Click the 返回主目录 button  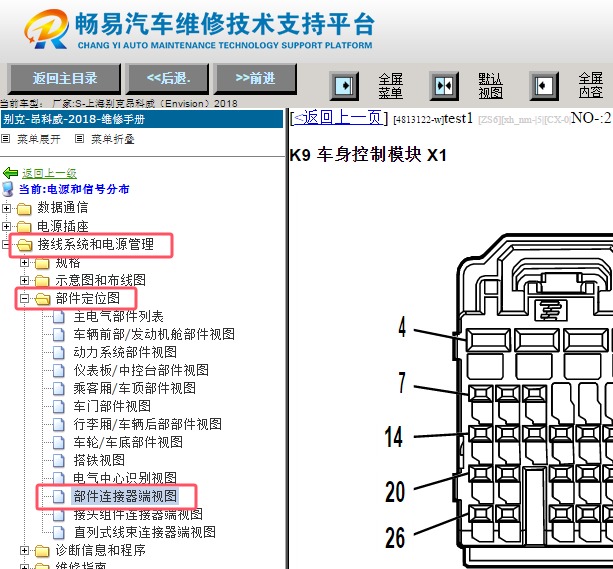(65, 79)
